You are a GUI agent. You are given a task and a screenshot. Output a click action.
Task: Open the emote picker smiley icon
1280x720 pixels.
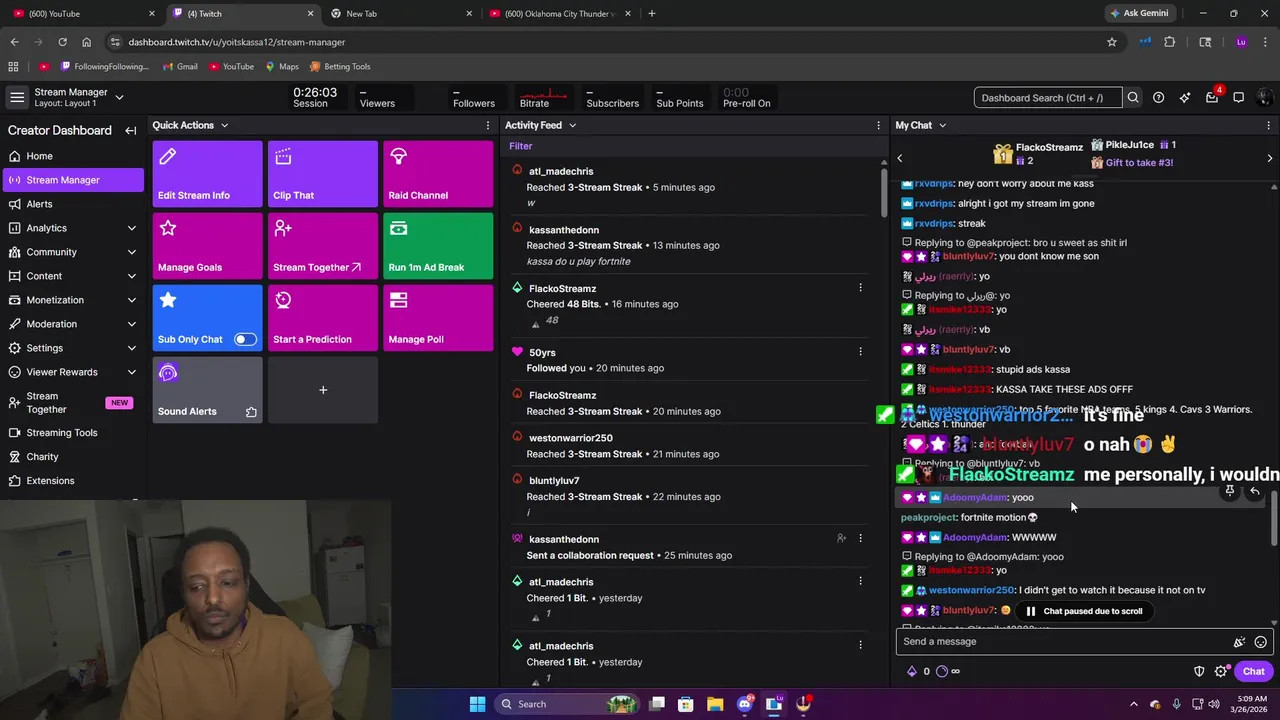[x=1261, y=642]
